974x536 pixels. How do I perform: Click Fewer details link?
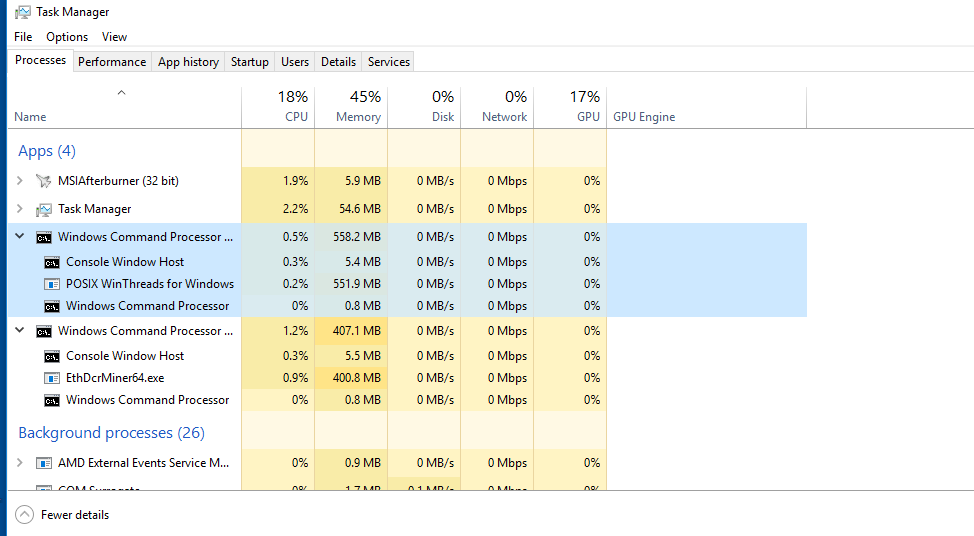(x=75, y=515)
